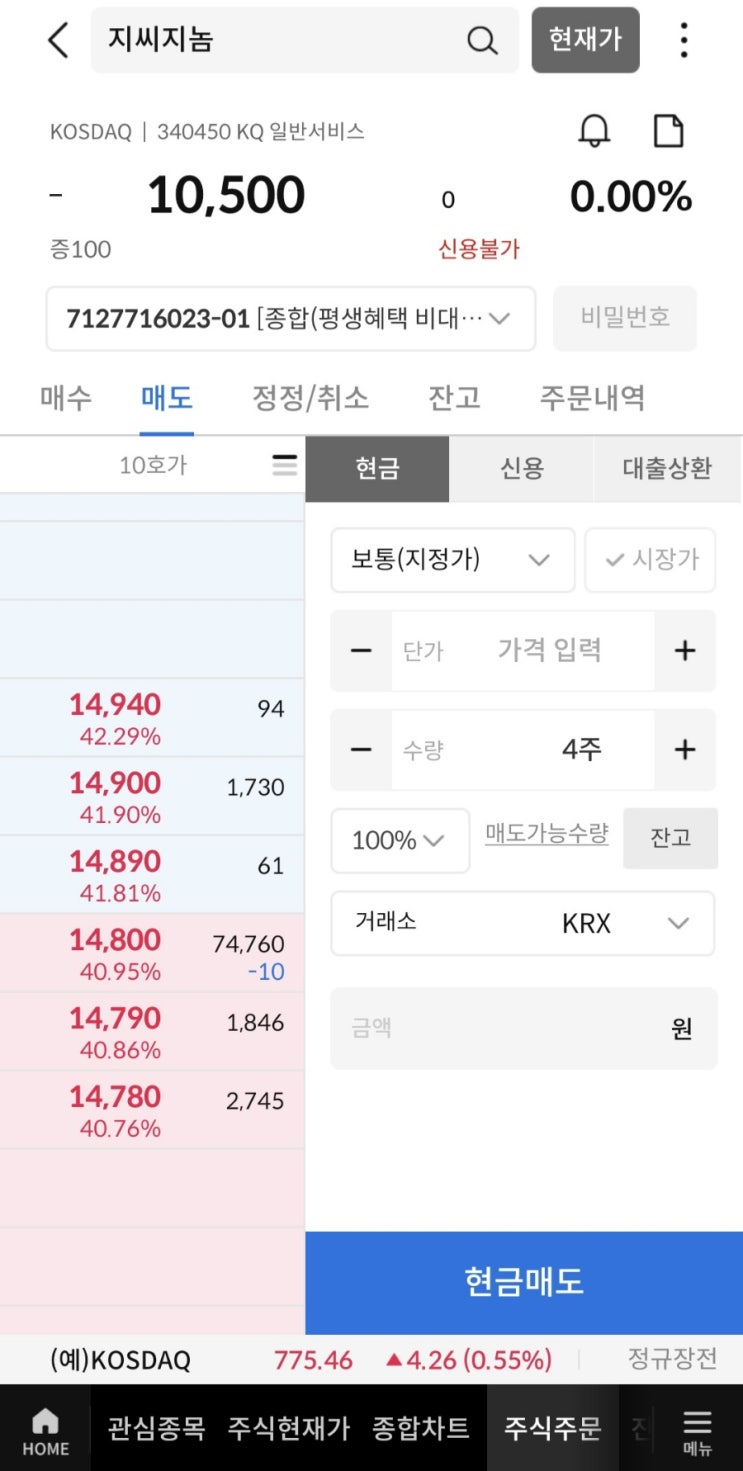Switch to the 매수 tab
Viewport: 743px width, 1471px height.
[66, 398]
